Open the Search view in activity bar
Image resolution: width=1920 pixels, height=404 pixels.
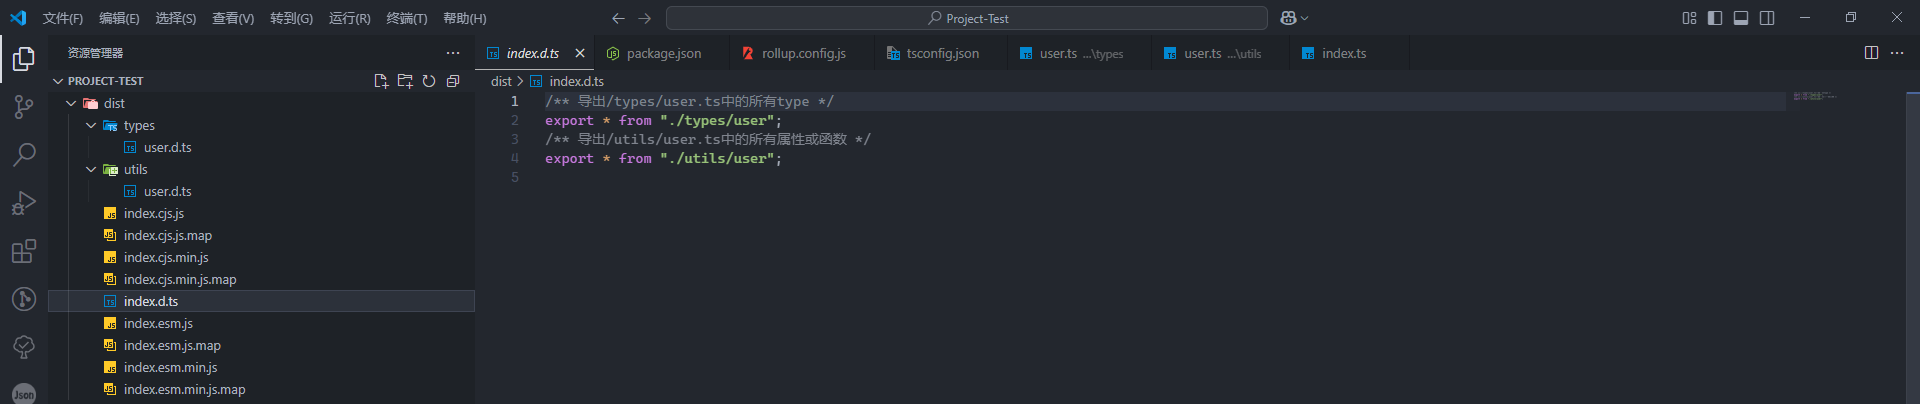[24, 154]
